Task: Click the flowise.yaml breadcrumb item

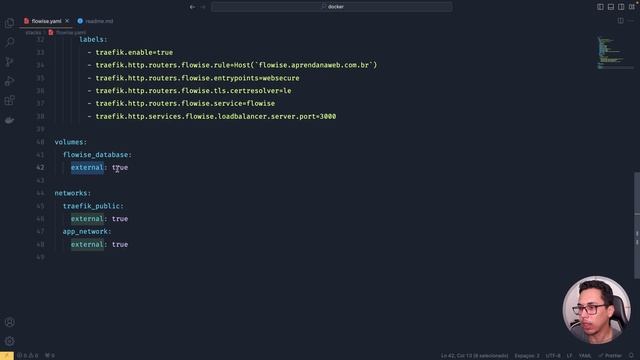Action: pos(67,32)
